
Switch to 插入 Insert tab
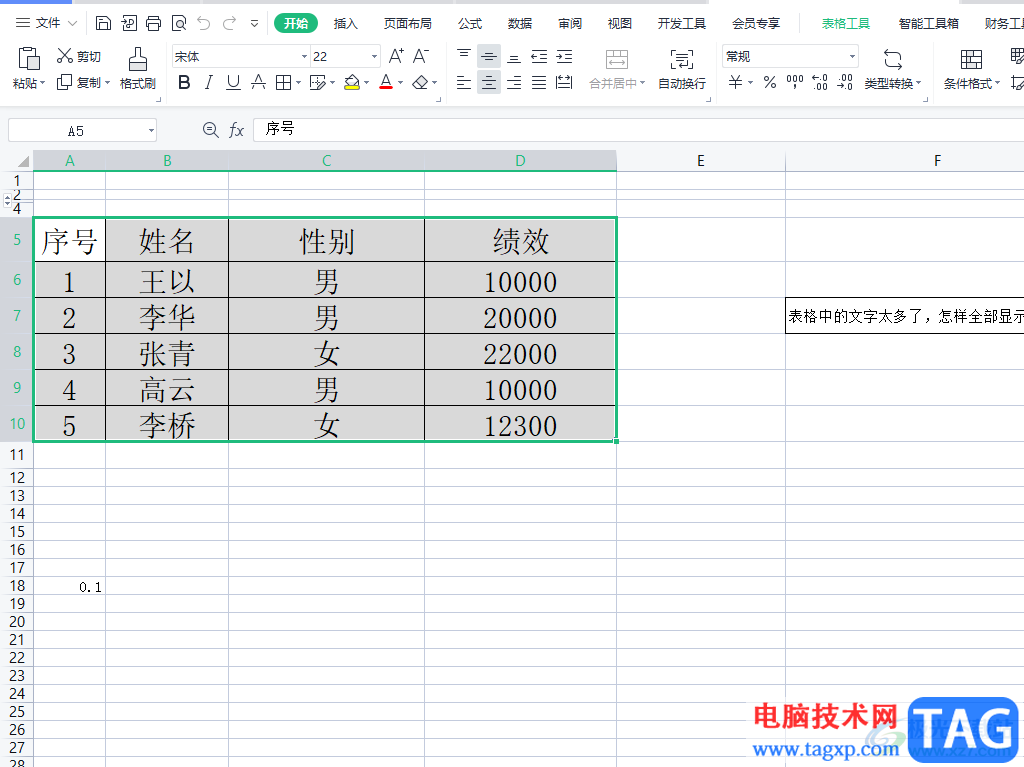click(345, 24)
